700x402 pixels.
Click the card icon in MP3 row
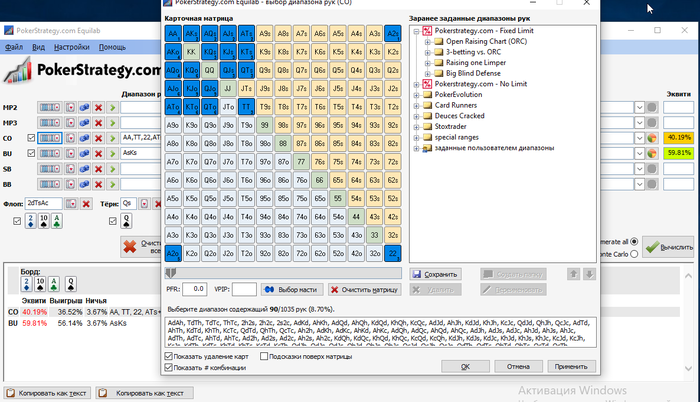coord(70,123)
